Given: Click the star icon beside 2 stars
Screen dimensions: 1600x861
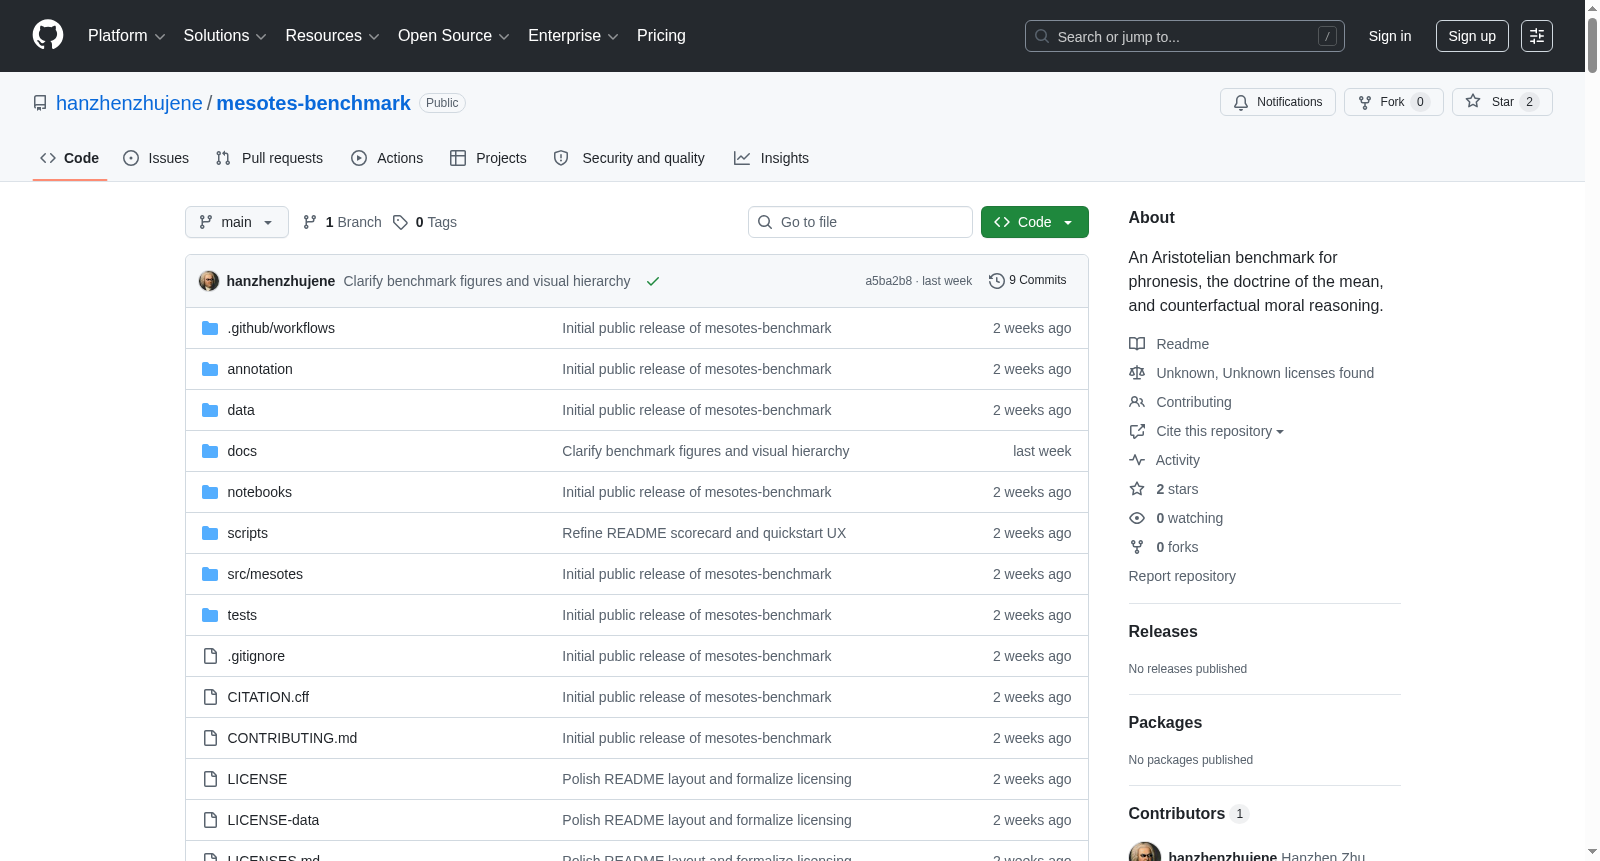Looking at the screenshot, I should 1137,489.
